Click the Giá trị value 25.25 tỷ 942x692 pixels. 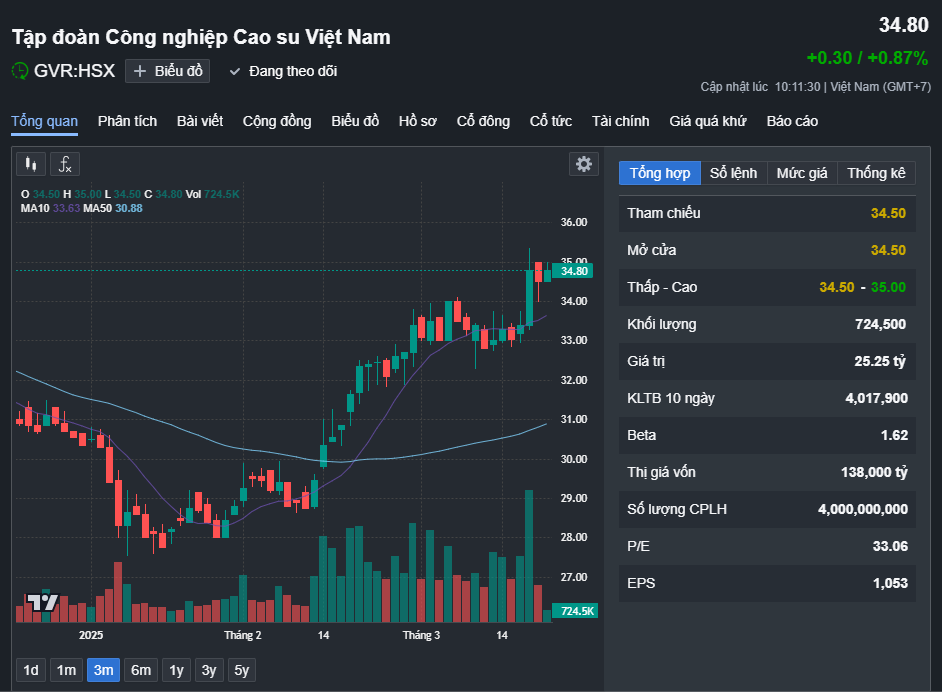pyautogui.click(x=880, y=361)
